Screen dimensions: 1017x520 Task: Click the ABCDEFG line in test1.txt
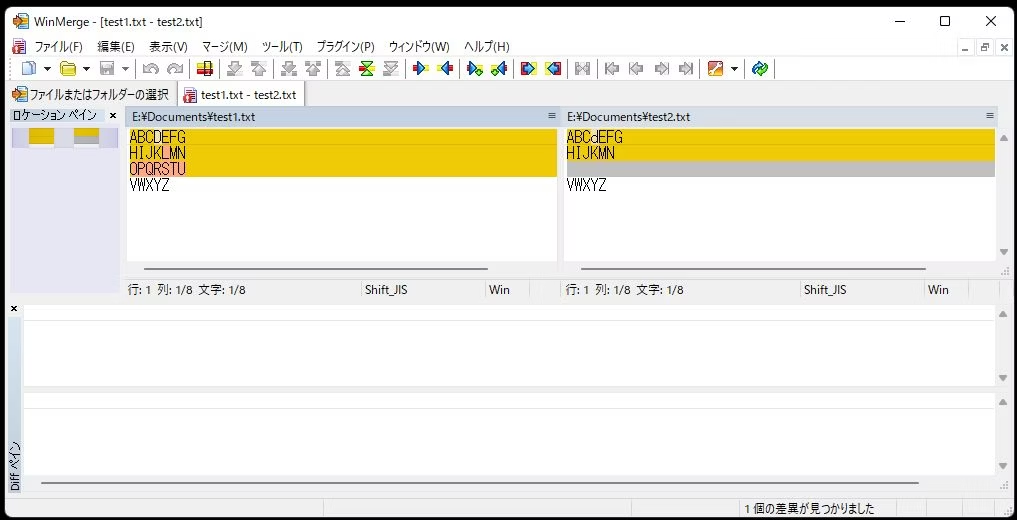point(342,137)
